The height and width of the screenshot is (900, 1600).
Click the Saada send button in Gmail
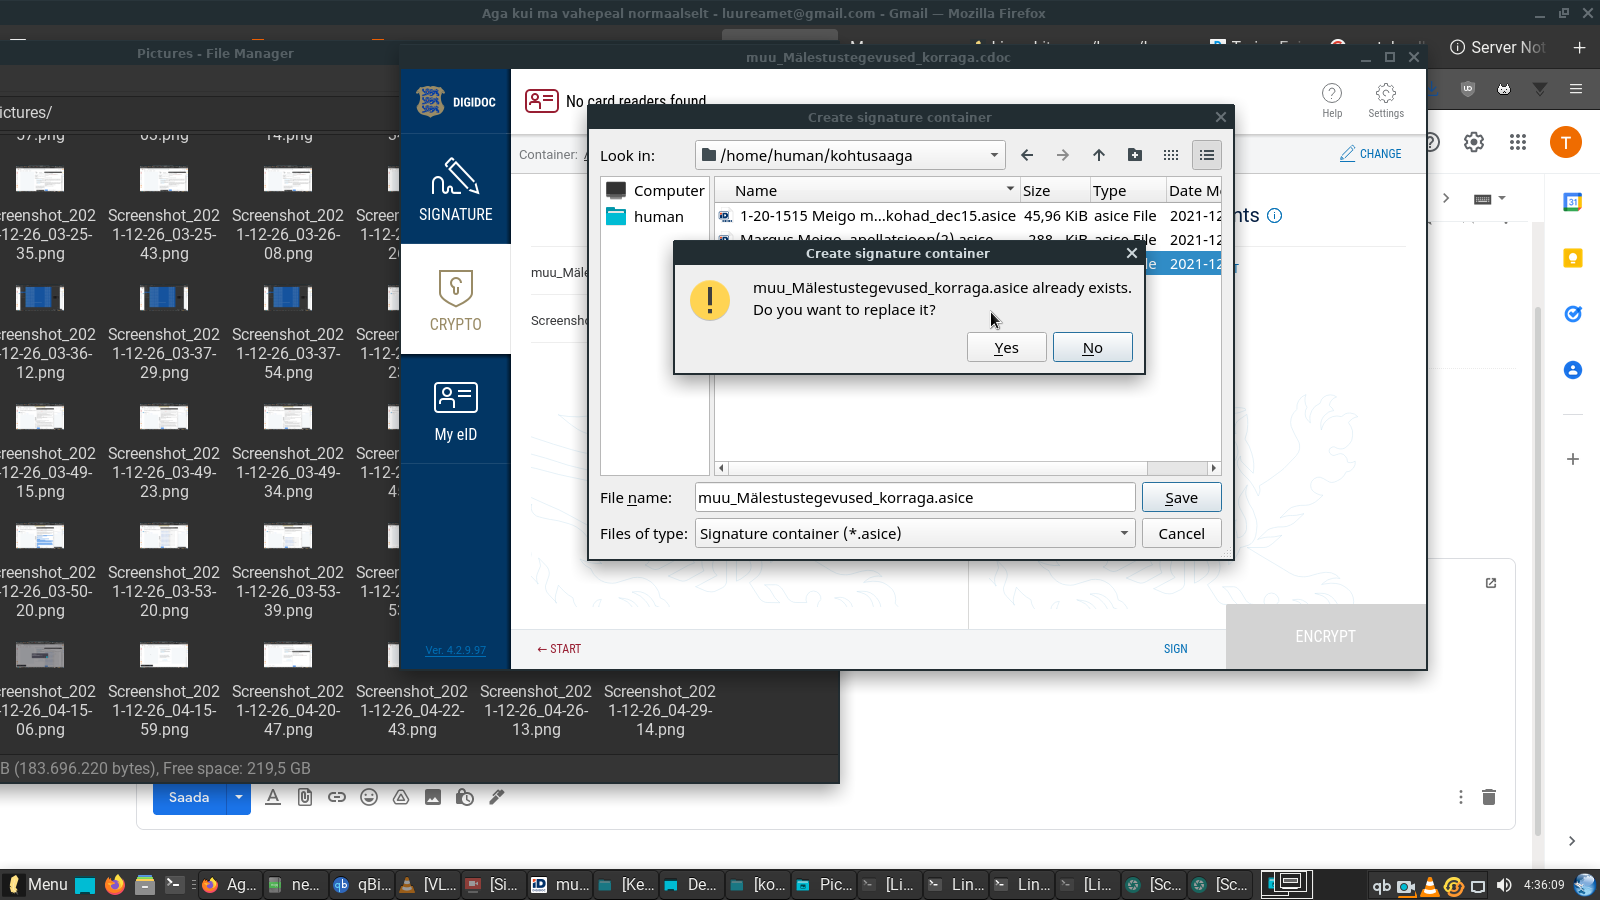(189, 797)
